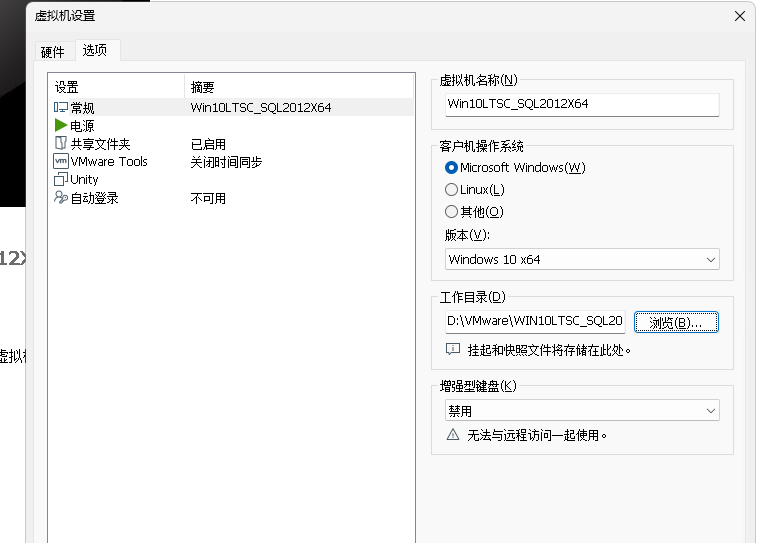
Task: Click the info icon beside 挂起和快照文件
Action: (453, 350)
